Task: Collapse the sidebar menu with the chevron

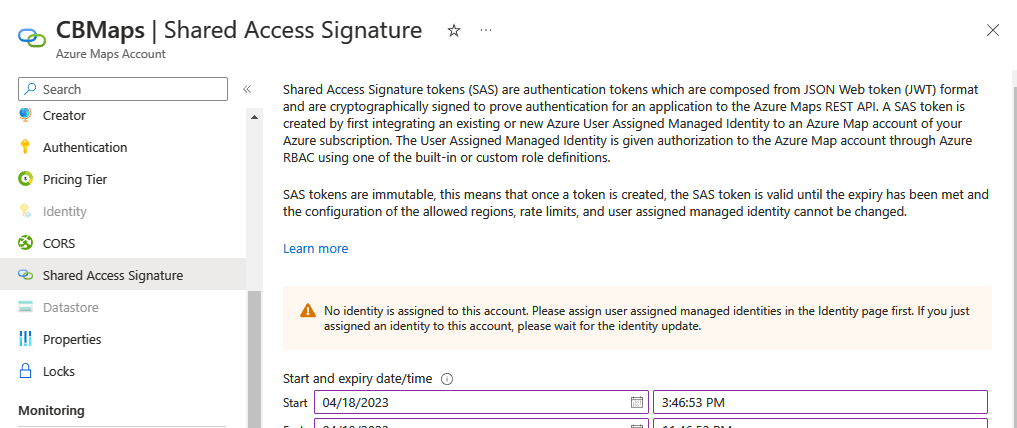Action: [246, 89]
